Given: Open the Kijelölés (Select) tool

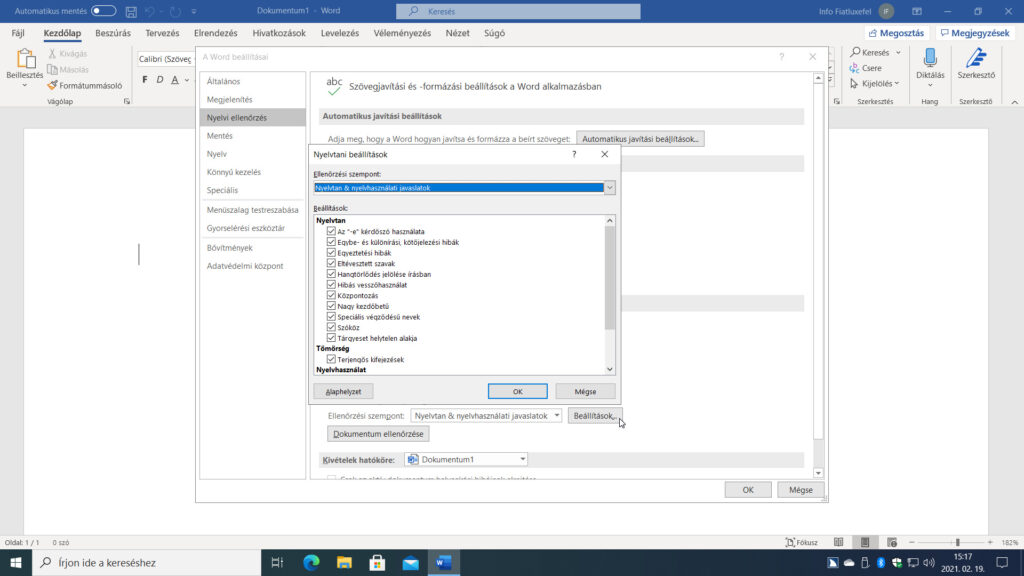Looking at the screenshot, I should point(874,84).
